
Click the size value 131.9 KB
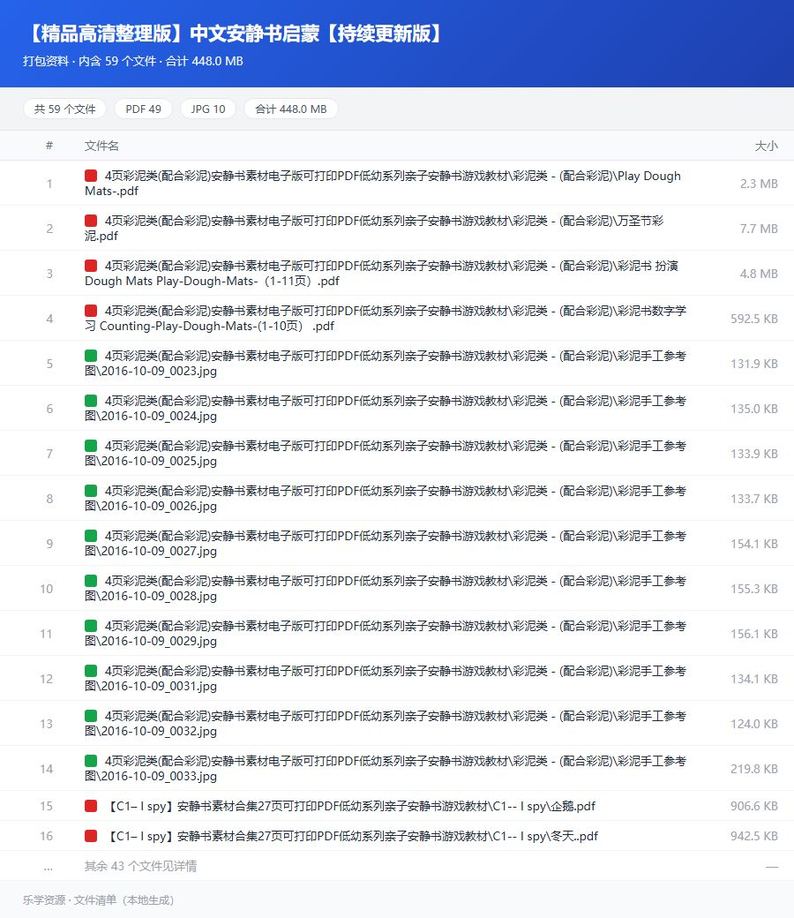coord(754,364)
